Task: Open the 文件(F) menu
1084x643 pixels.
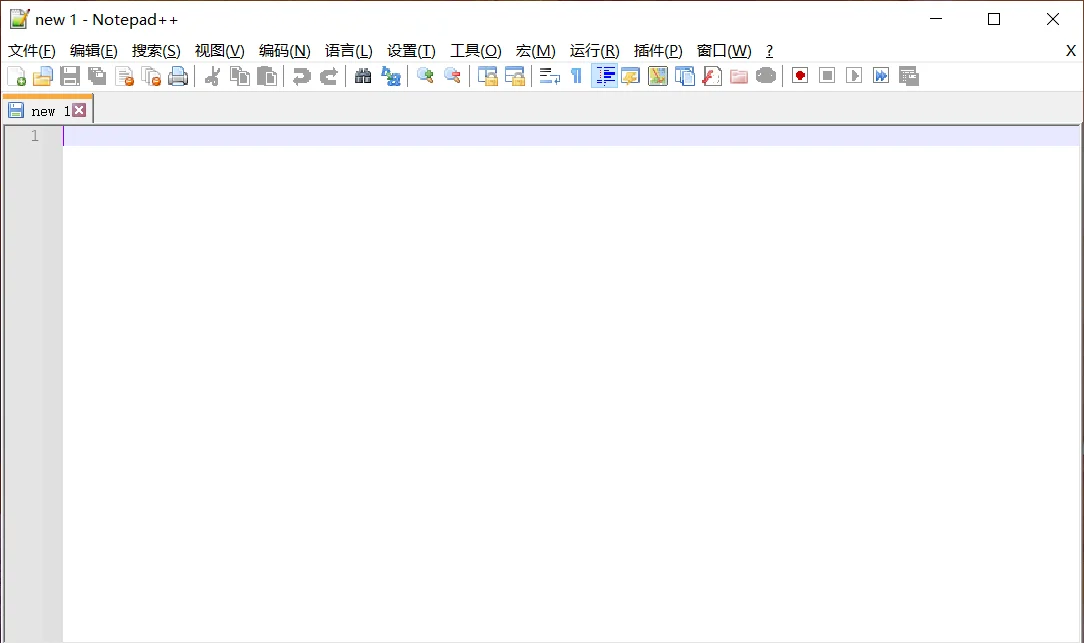Action: point(32,51)
